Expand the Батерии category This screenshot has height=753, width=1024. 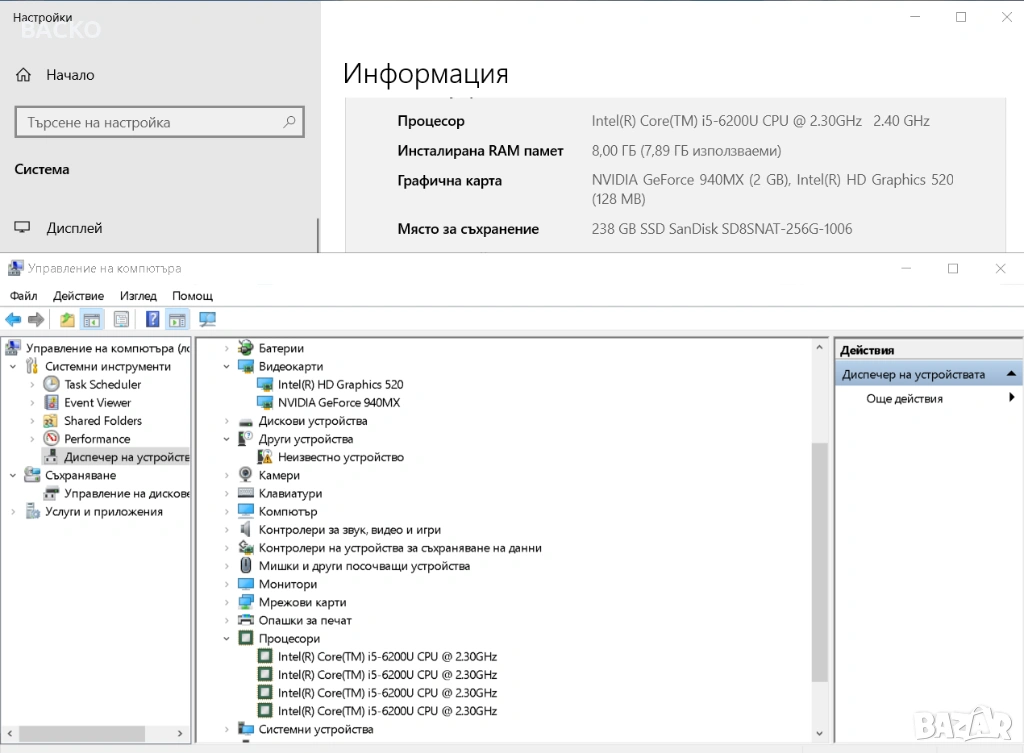click(x=227, y=349)
